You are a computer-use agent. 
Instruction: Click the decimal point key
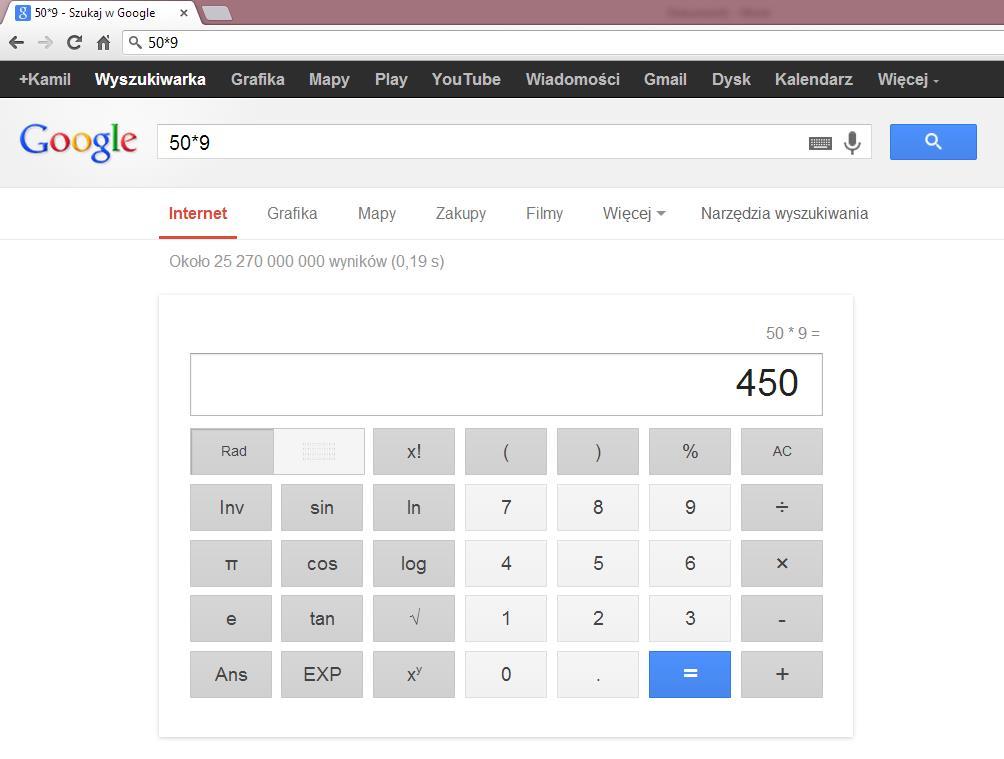[598, 674]
